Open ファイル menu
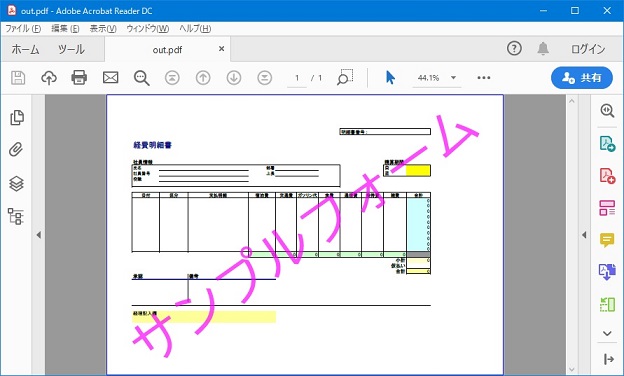The width and height of the screenshot is (624, 376). pos(23,29)
